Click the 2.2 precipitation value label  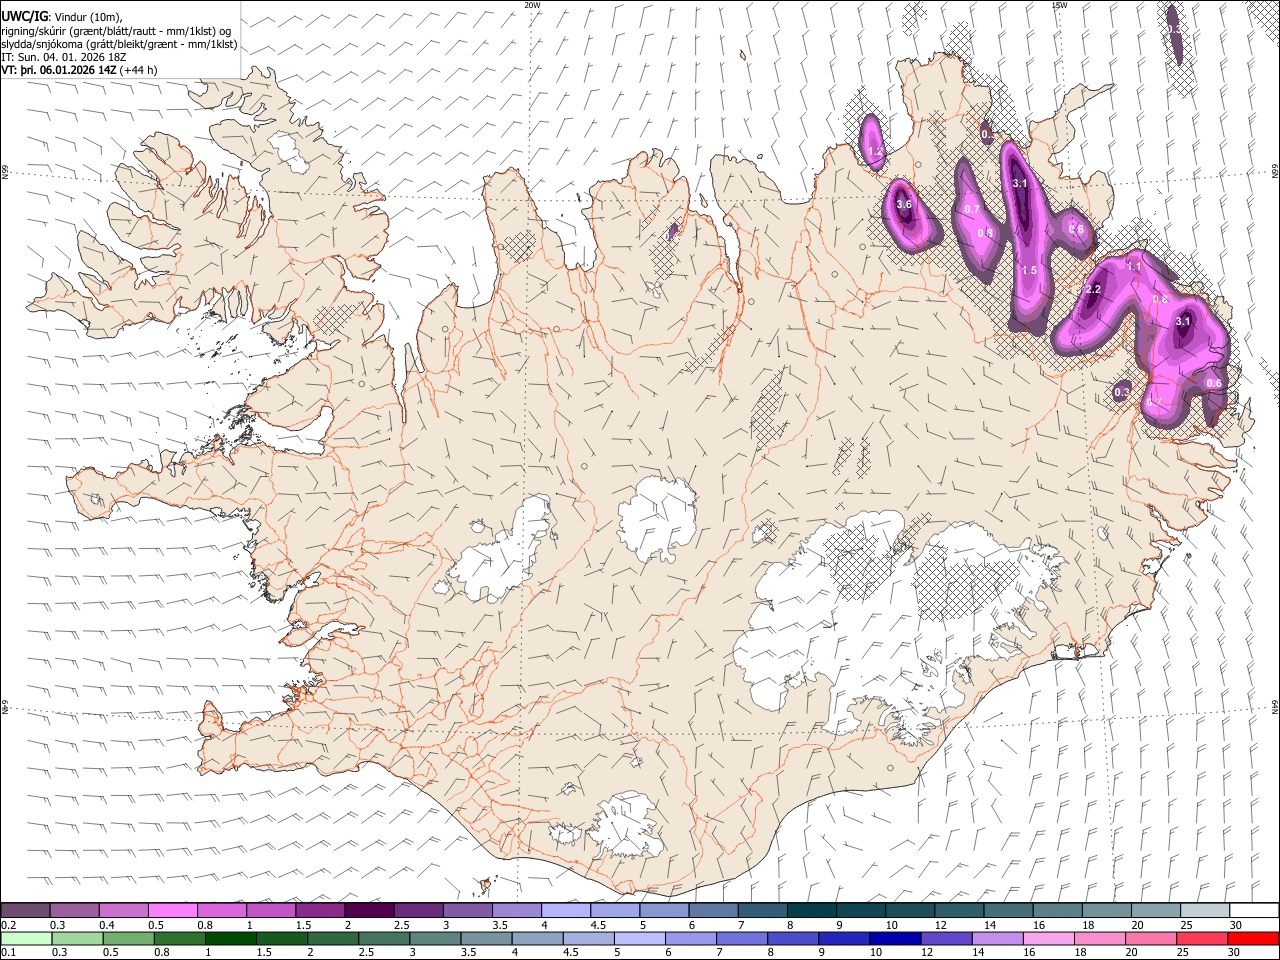tap(1092, 289)
